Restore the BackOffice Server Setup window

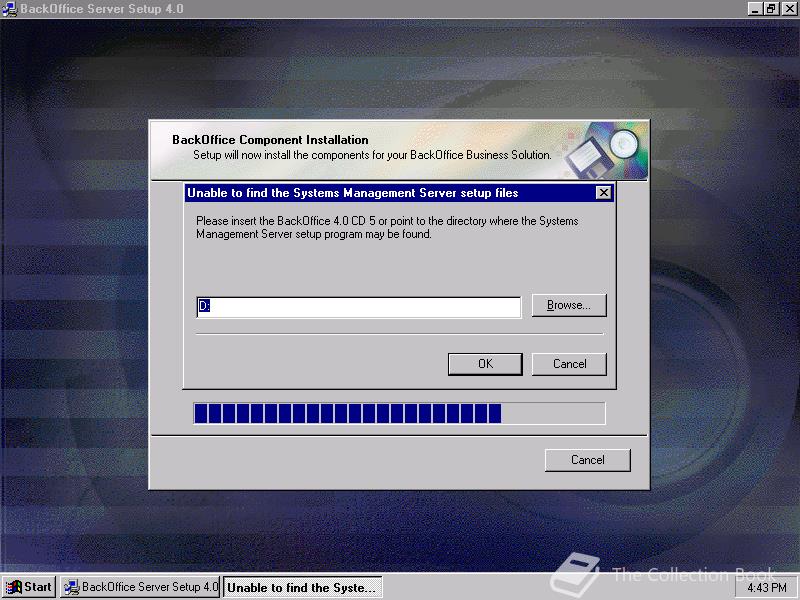(x=771, y=9)
